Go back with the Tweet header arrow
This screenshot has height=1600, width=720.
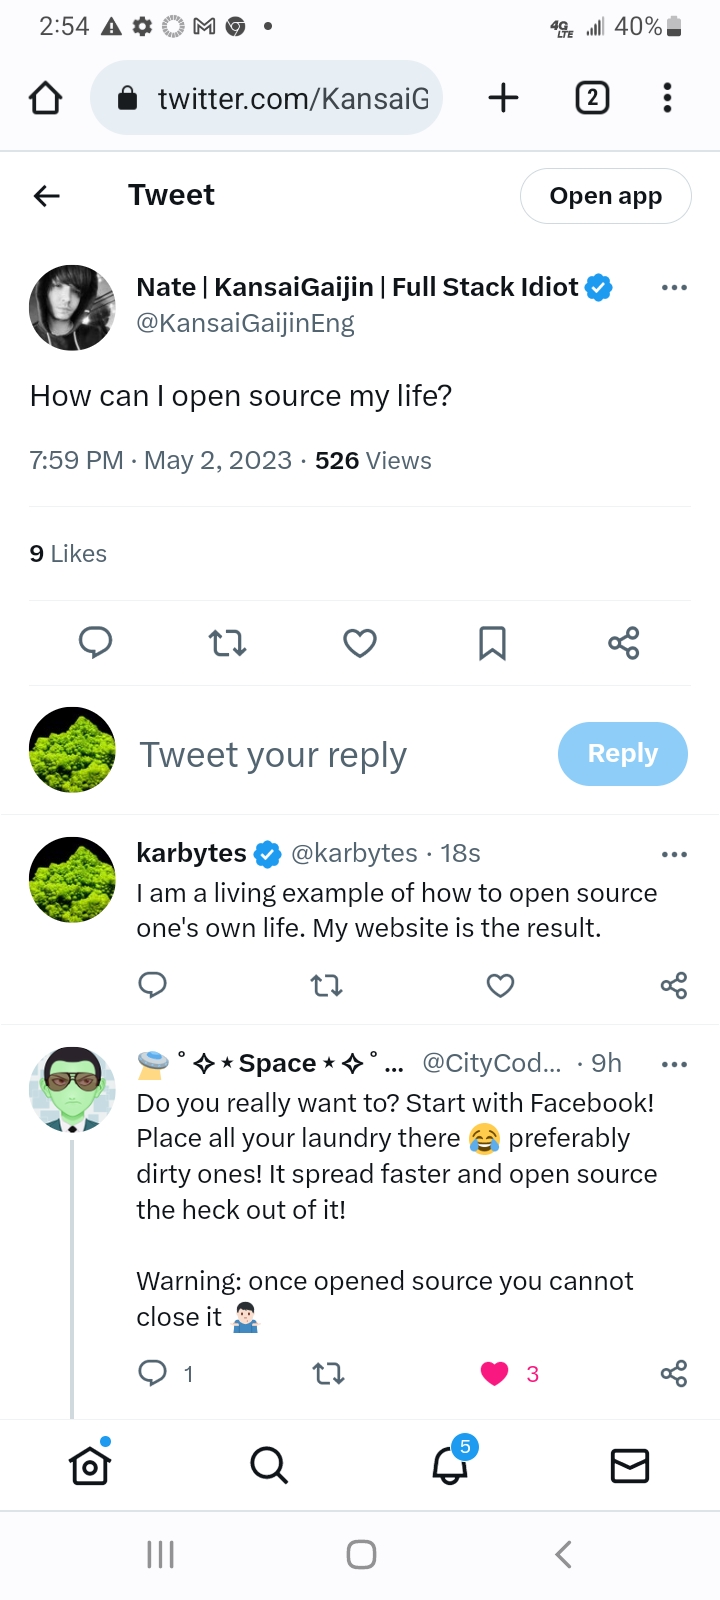coord(47,196)
